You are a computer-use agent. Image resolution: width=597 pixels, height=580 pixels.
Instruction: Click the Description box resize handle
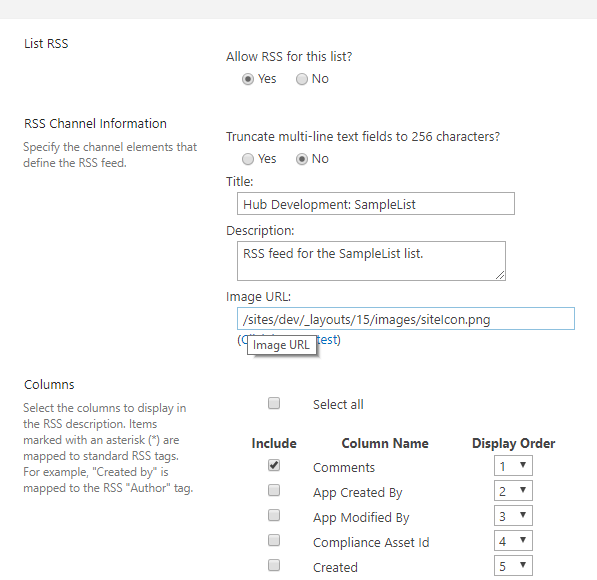500,275
